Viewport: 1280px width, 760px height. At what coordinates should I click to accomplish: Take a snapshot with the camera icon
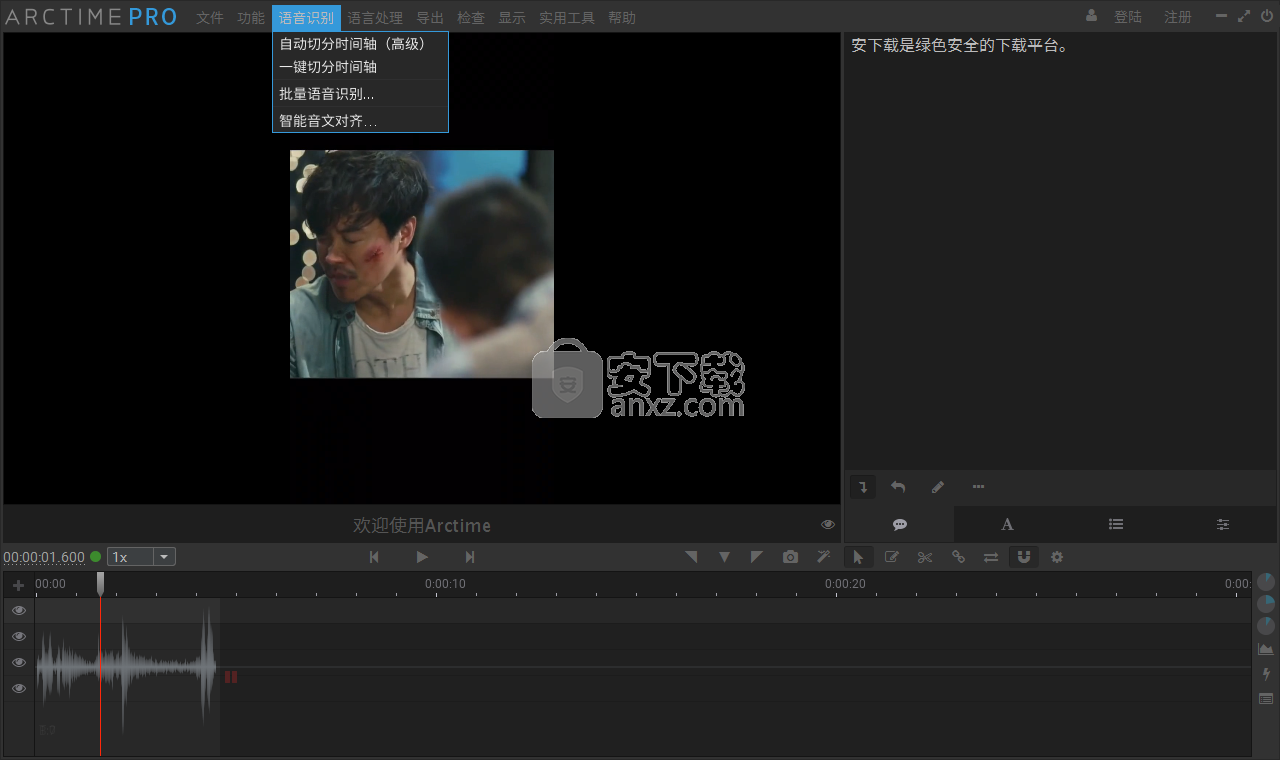click(791, 557)
